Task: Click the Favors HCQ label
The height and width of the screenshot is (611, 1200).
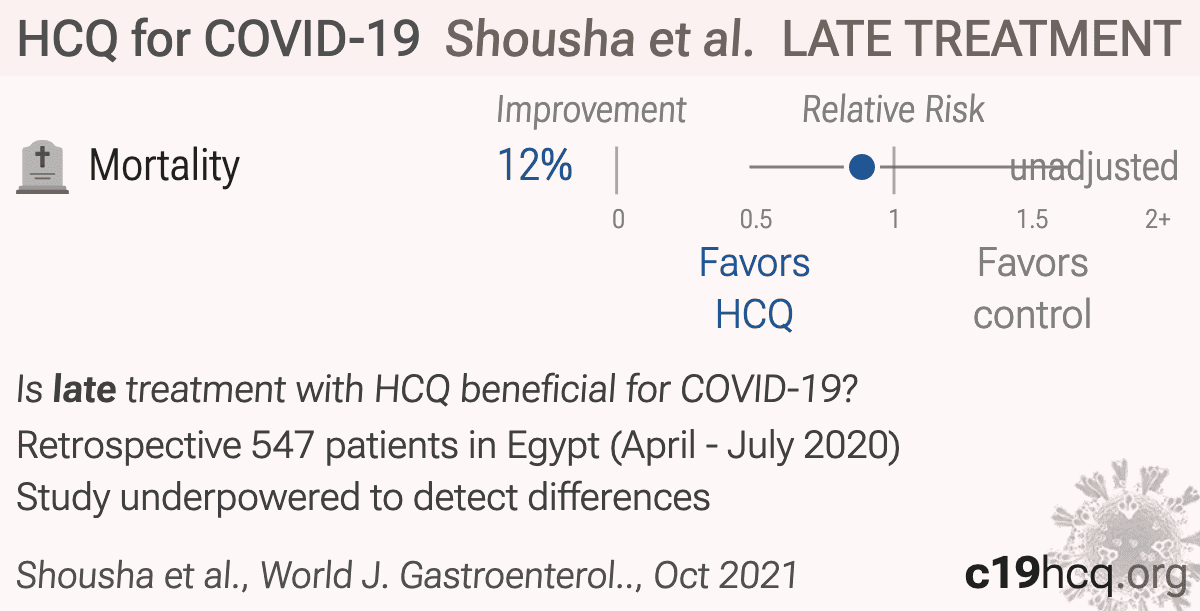Action: 754,289
